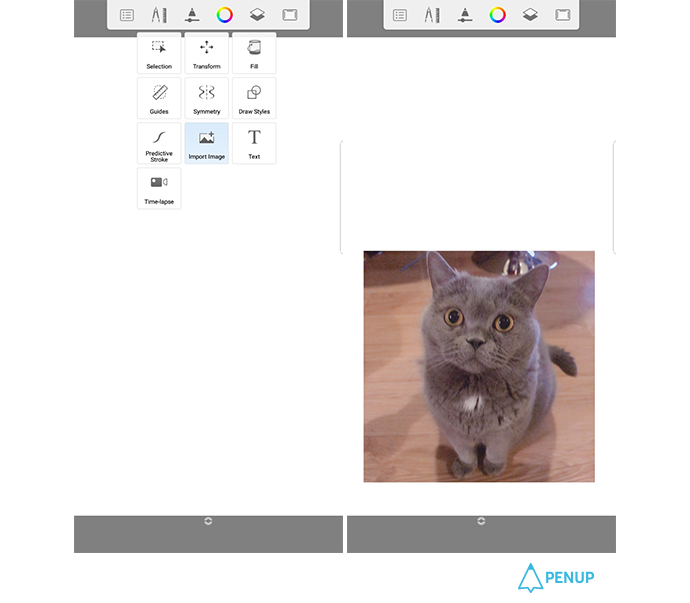The width and height of the screenshot is (690, 603).
Task: Enable Predictive Stroke
Action: 159,143
